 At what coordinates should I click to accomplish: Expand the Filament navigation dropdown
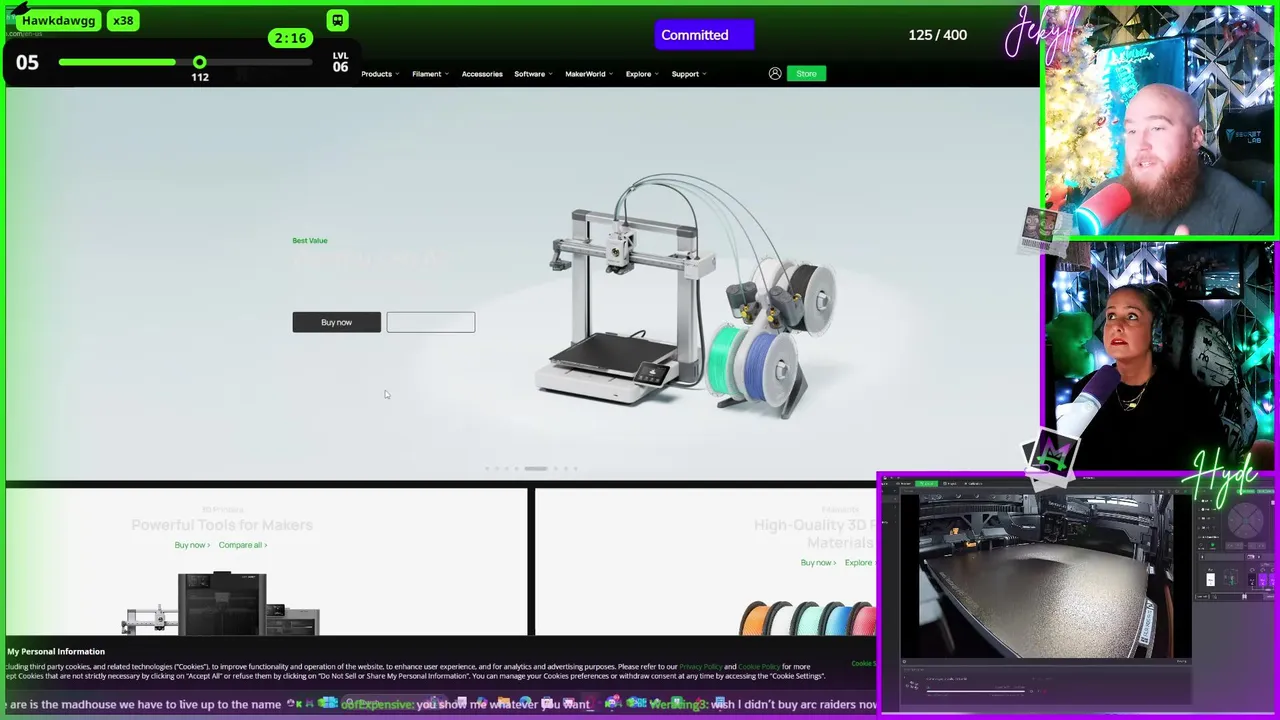pyautogui.click(x=430, y=74)
